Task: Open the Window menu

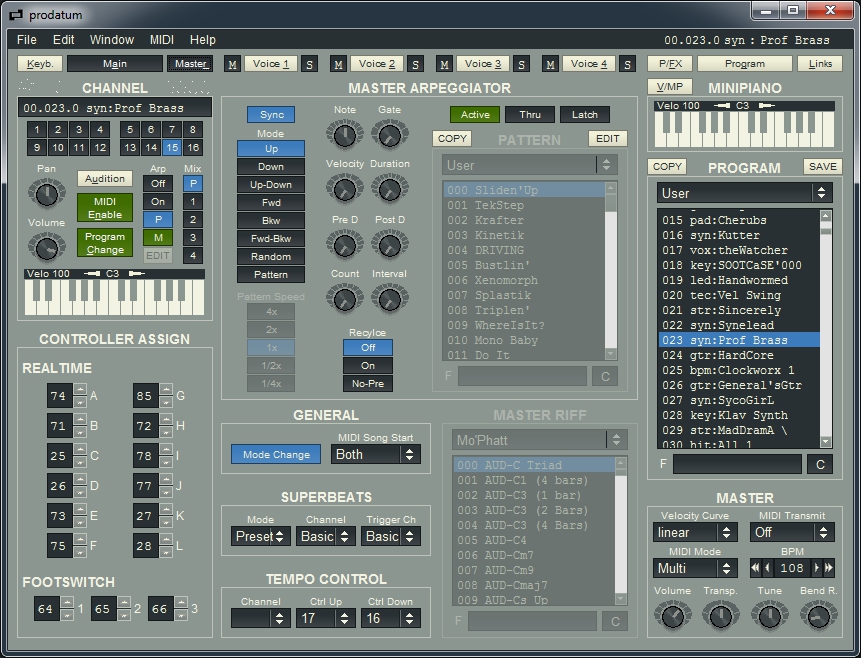Action: click(111, 40)
